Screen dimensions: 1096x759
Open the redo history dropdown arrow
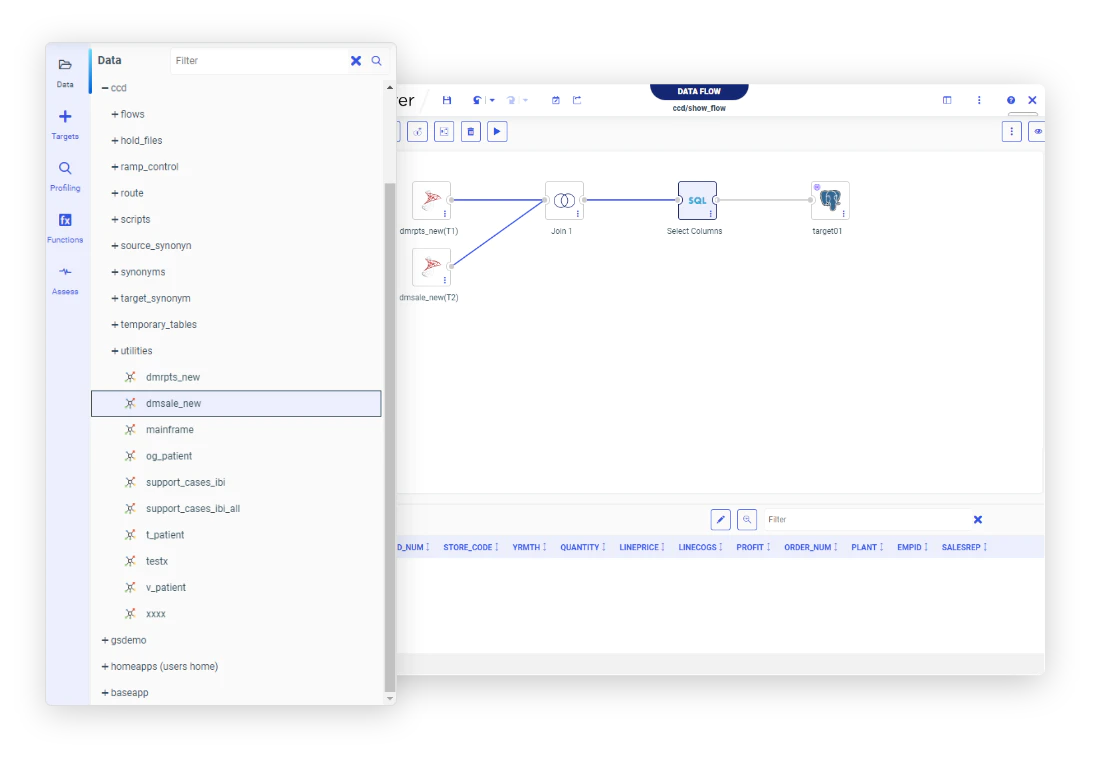point(526,100)
